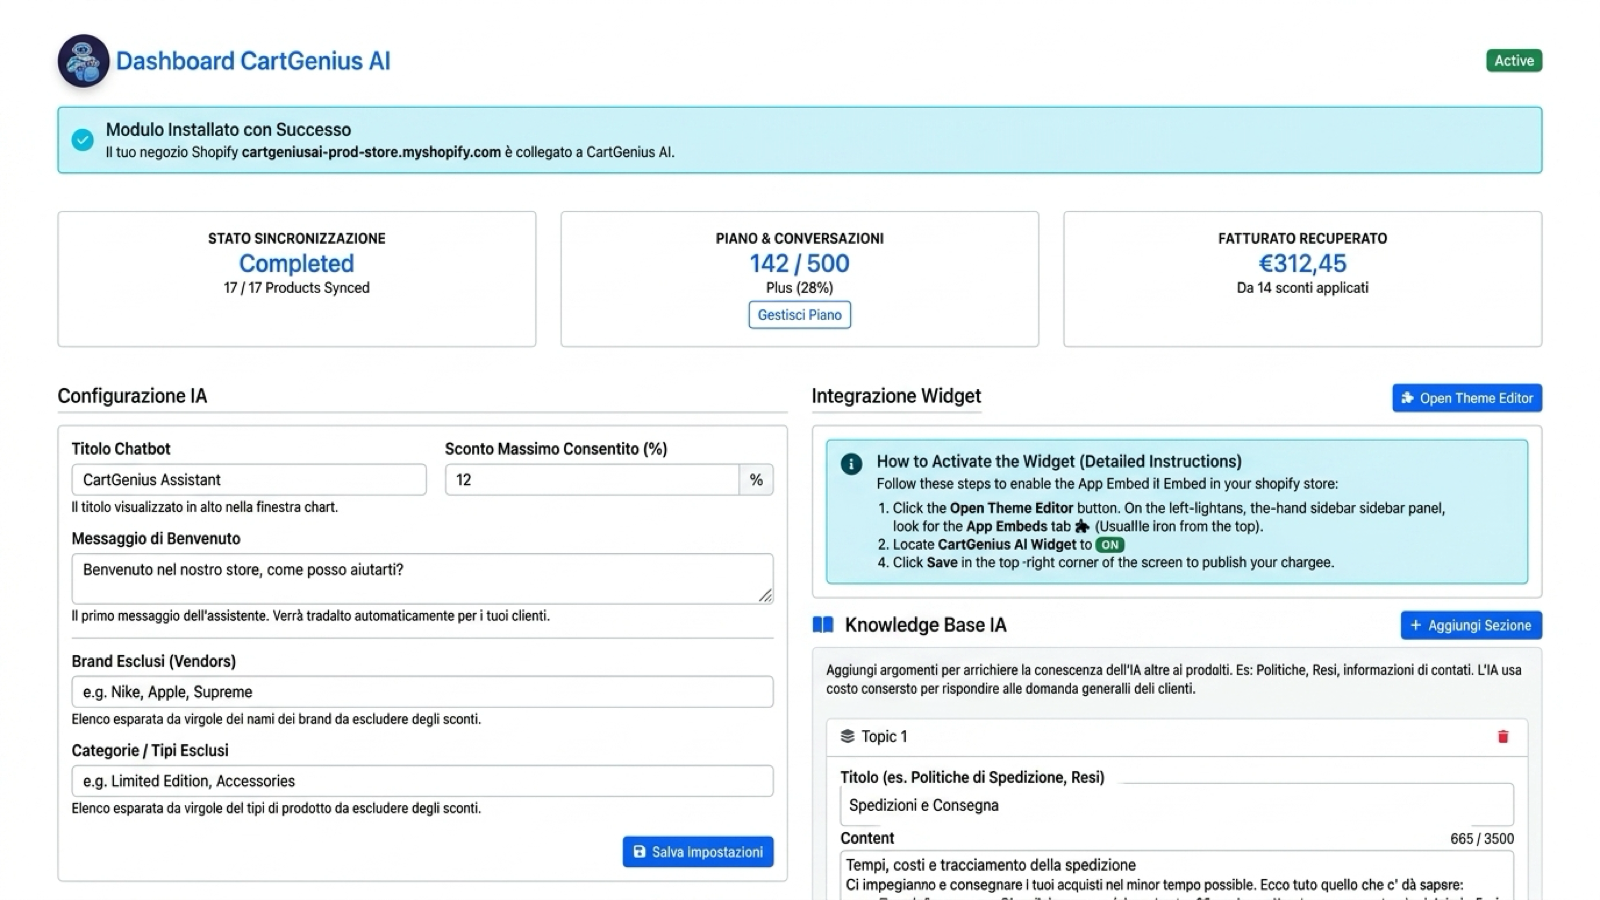Click the Topic 1 Content textarea

1177,876
